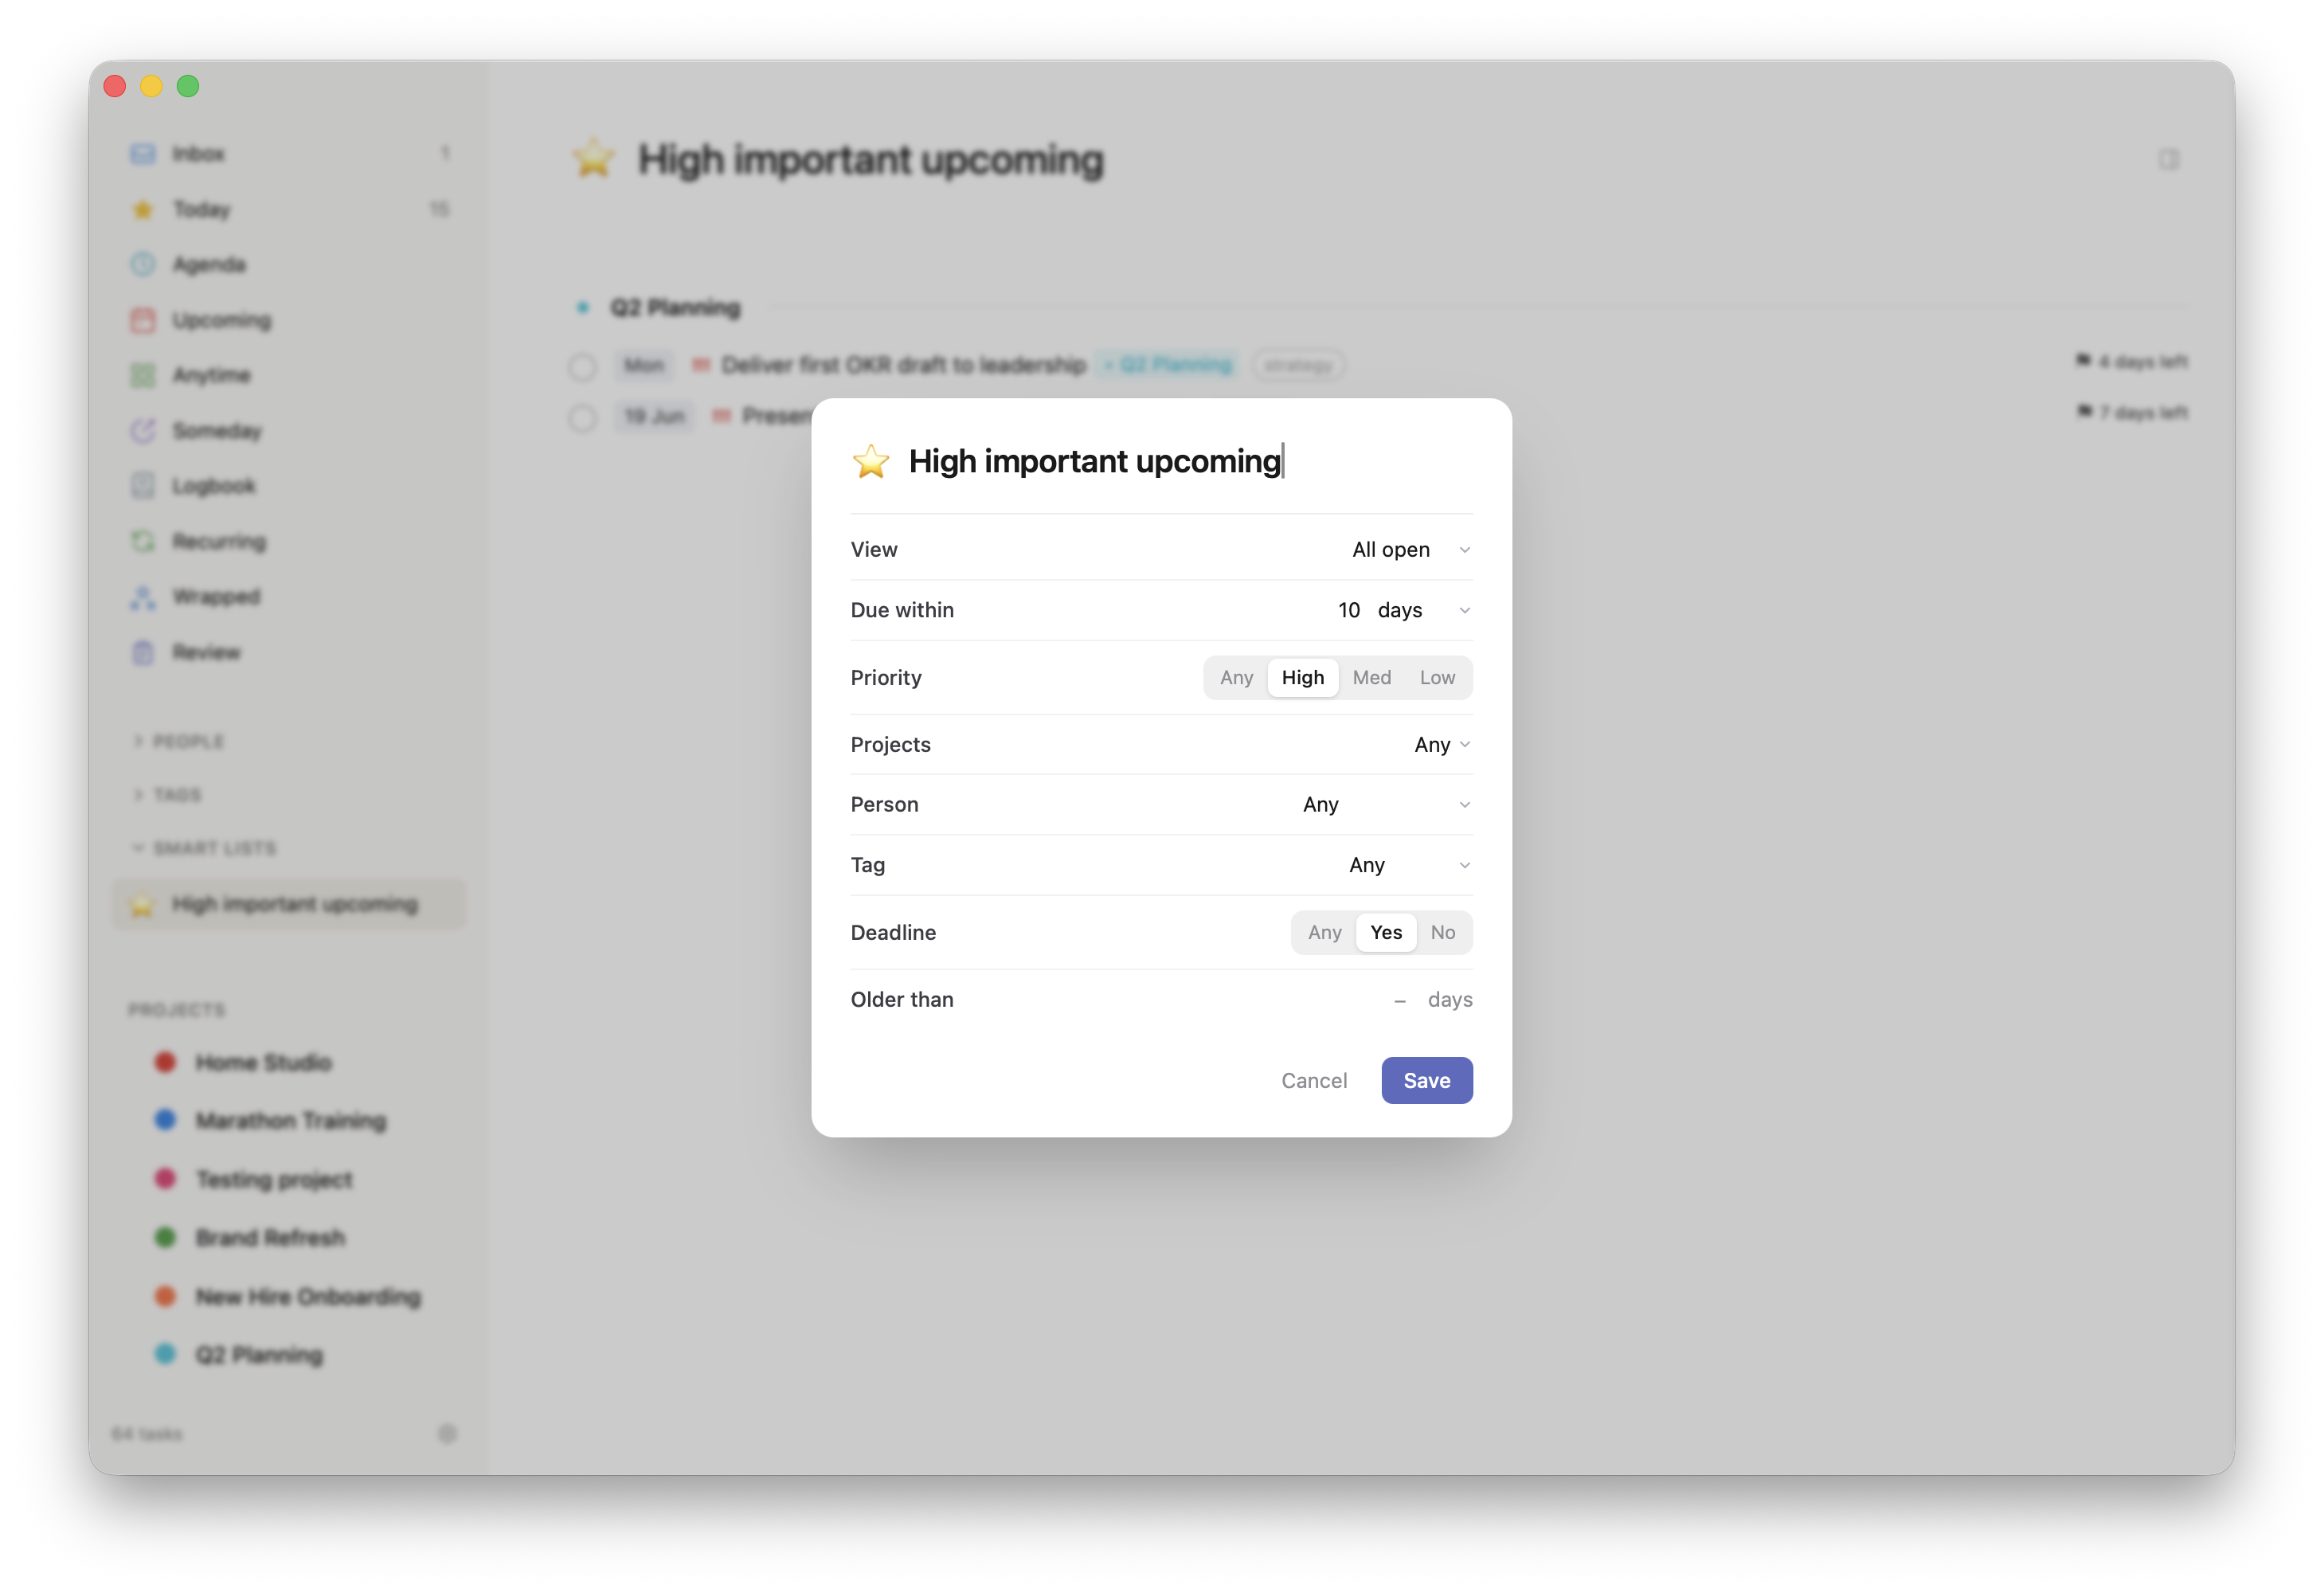Click the star icon in the dialog title

coord(870,461)
